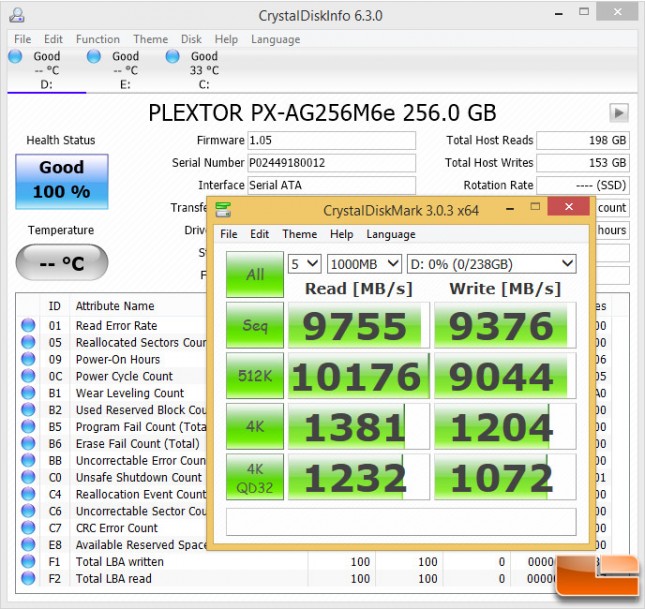Click Seq write result 9376
The image size is (645, 609).
tap(505, 325)
